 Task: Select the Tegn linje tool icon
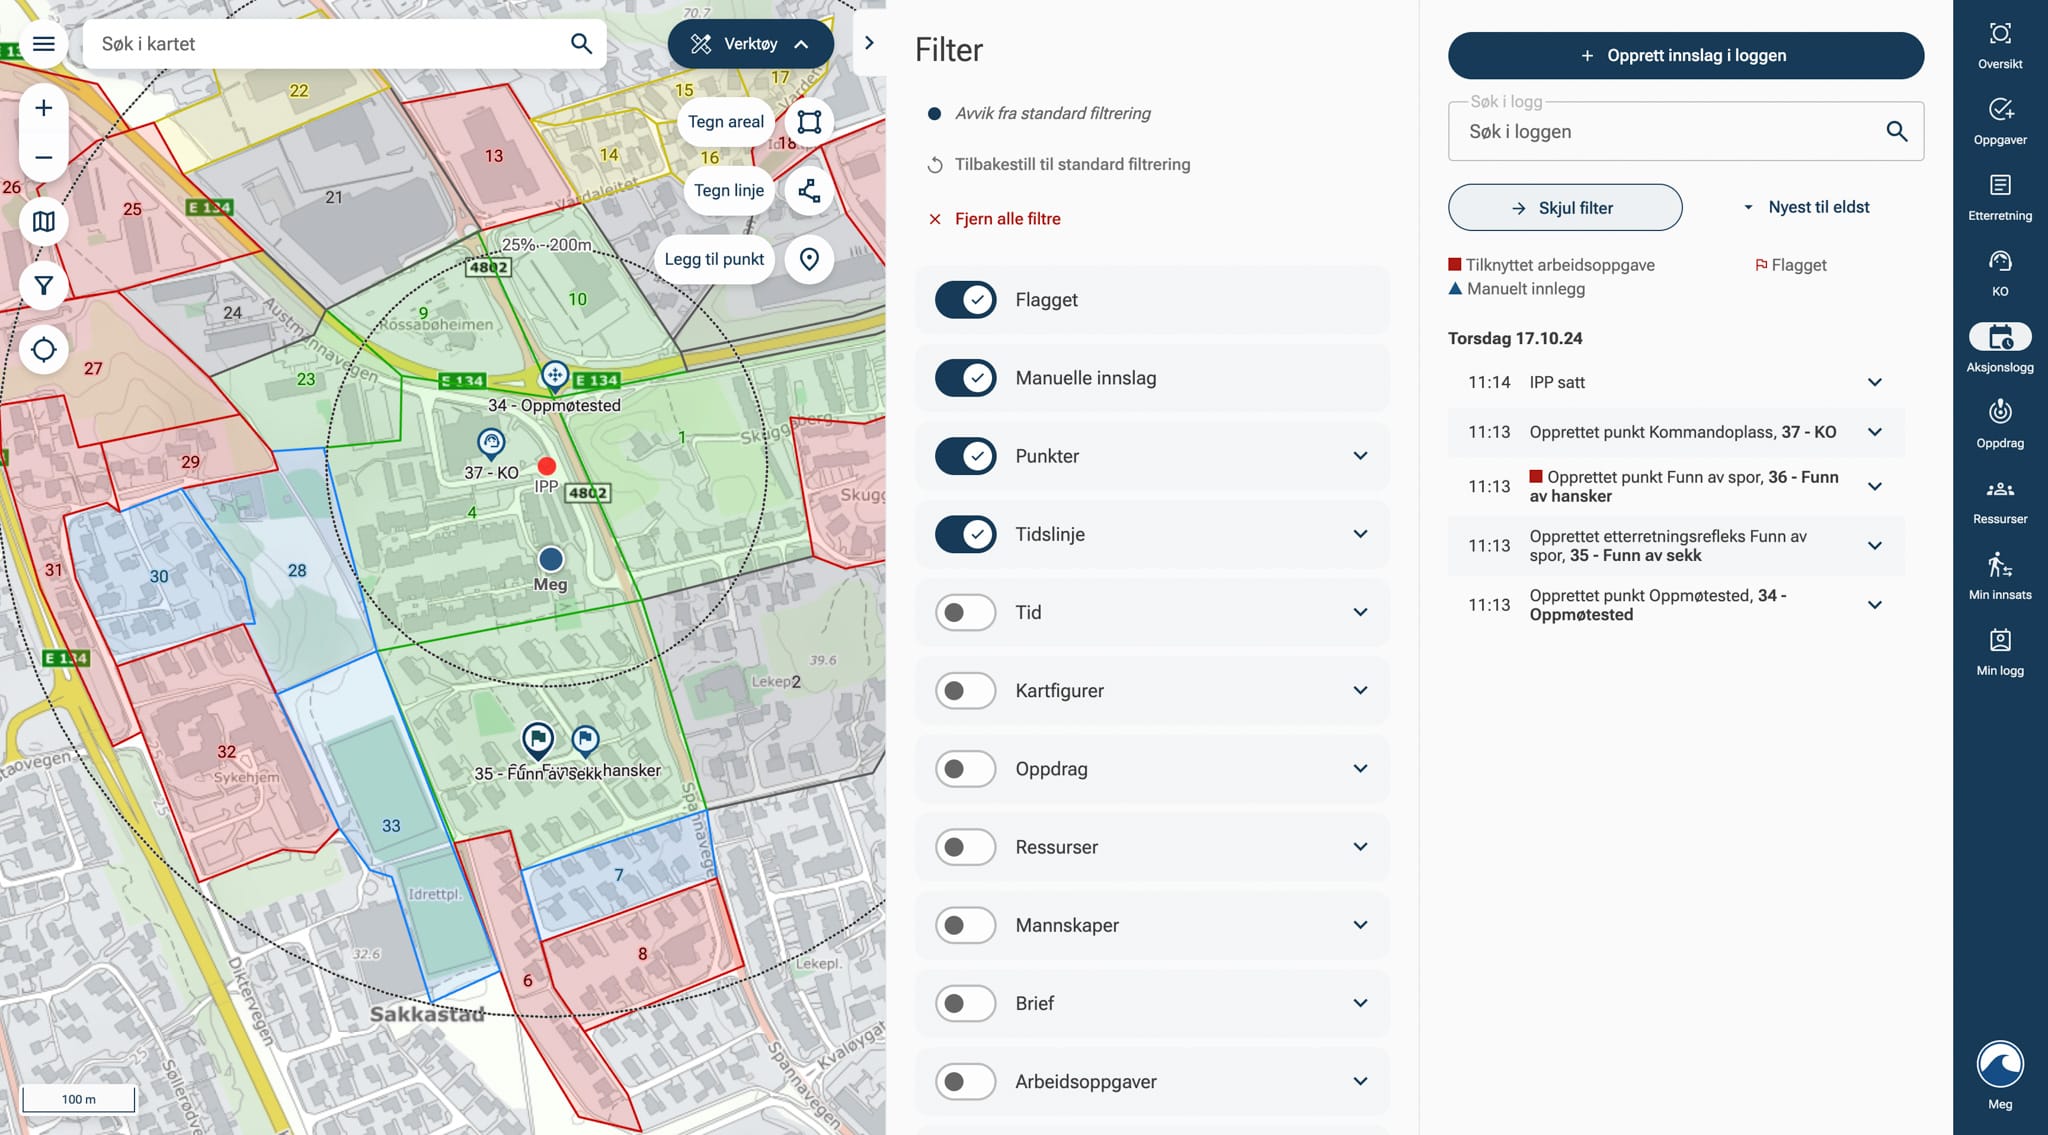pyautogui.click(x=809, y=191)
